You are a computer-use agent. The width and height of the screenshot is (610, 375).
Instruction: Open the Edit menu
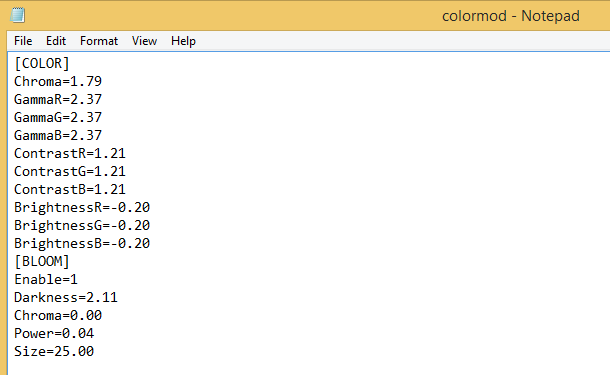[56, 41]
